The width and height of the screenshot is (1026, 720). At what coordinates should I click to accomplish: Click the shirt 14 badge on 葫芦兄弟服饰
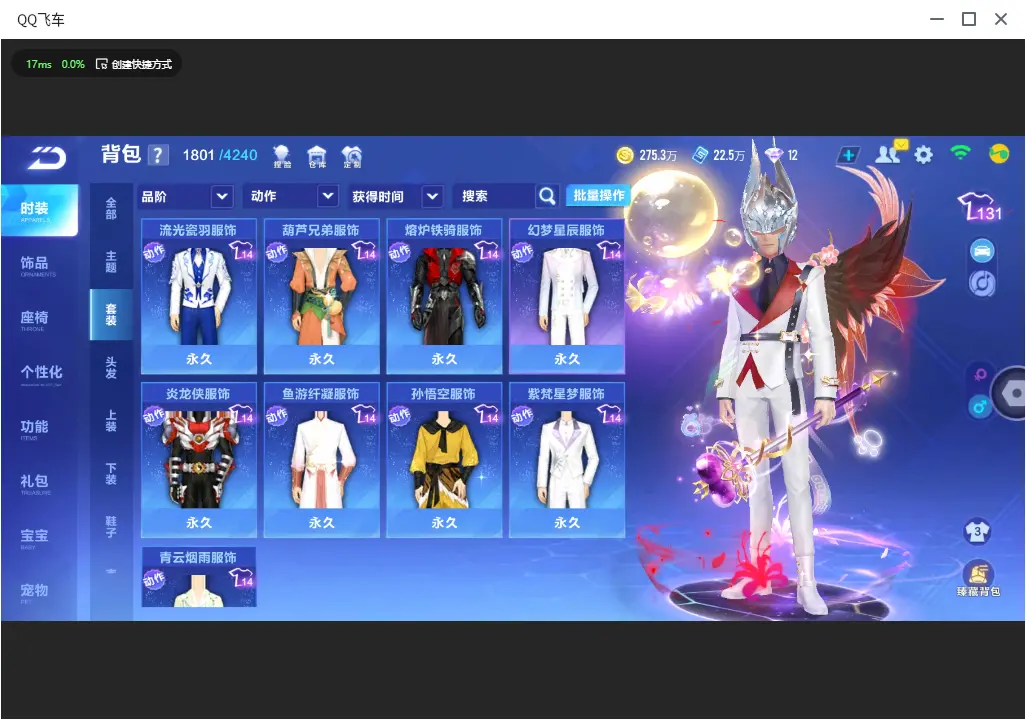[x=364, y=251]
